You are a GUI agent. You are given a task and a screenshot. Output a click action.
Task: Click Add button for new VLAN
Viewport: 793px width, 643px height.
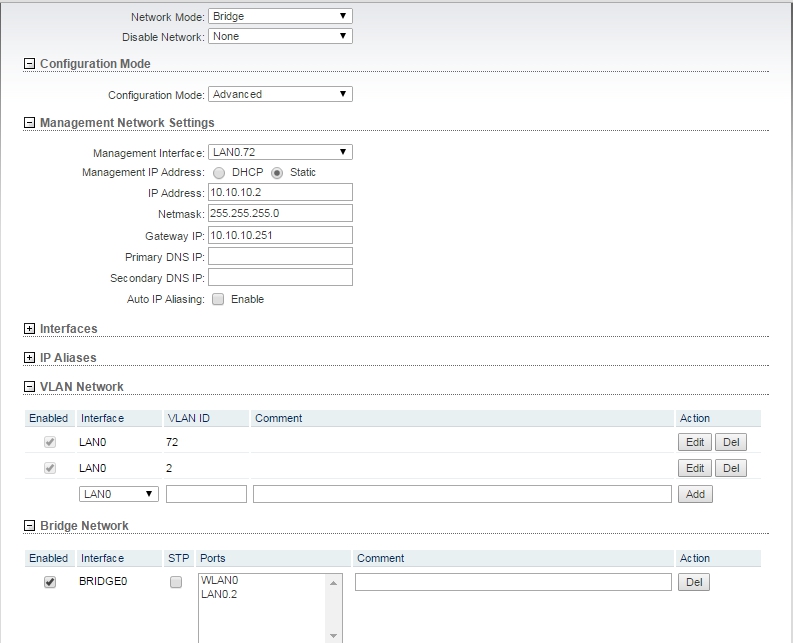(695, 494)
